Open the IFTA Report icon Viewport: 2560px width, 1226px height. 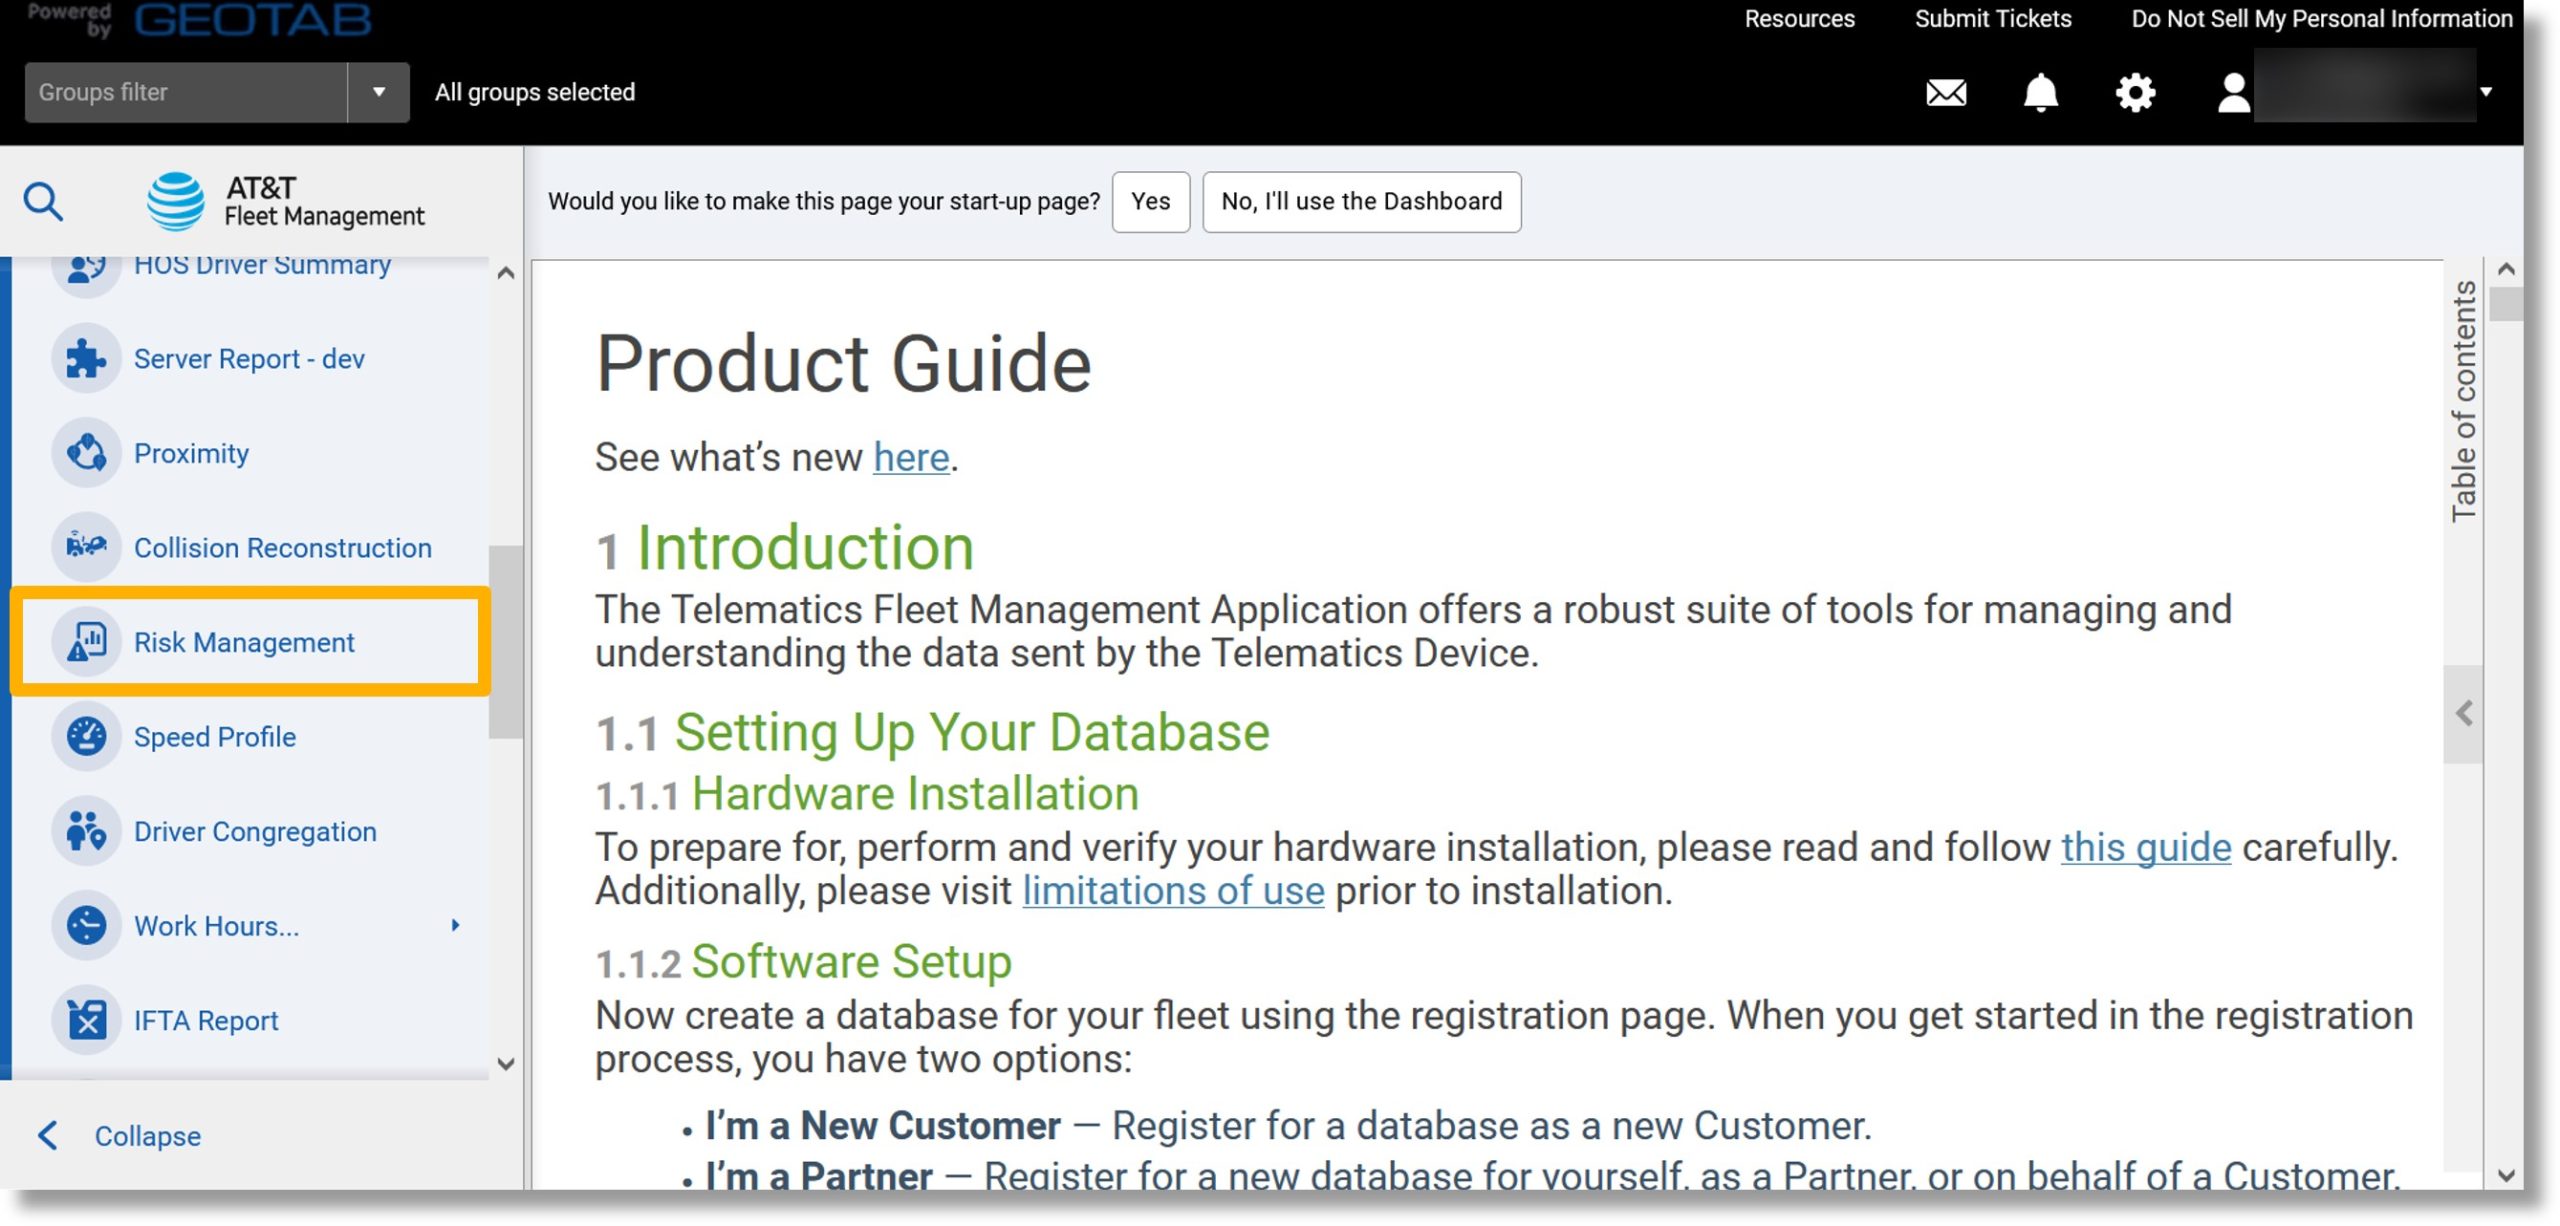88,1019
